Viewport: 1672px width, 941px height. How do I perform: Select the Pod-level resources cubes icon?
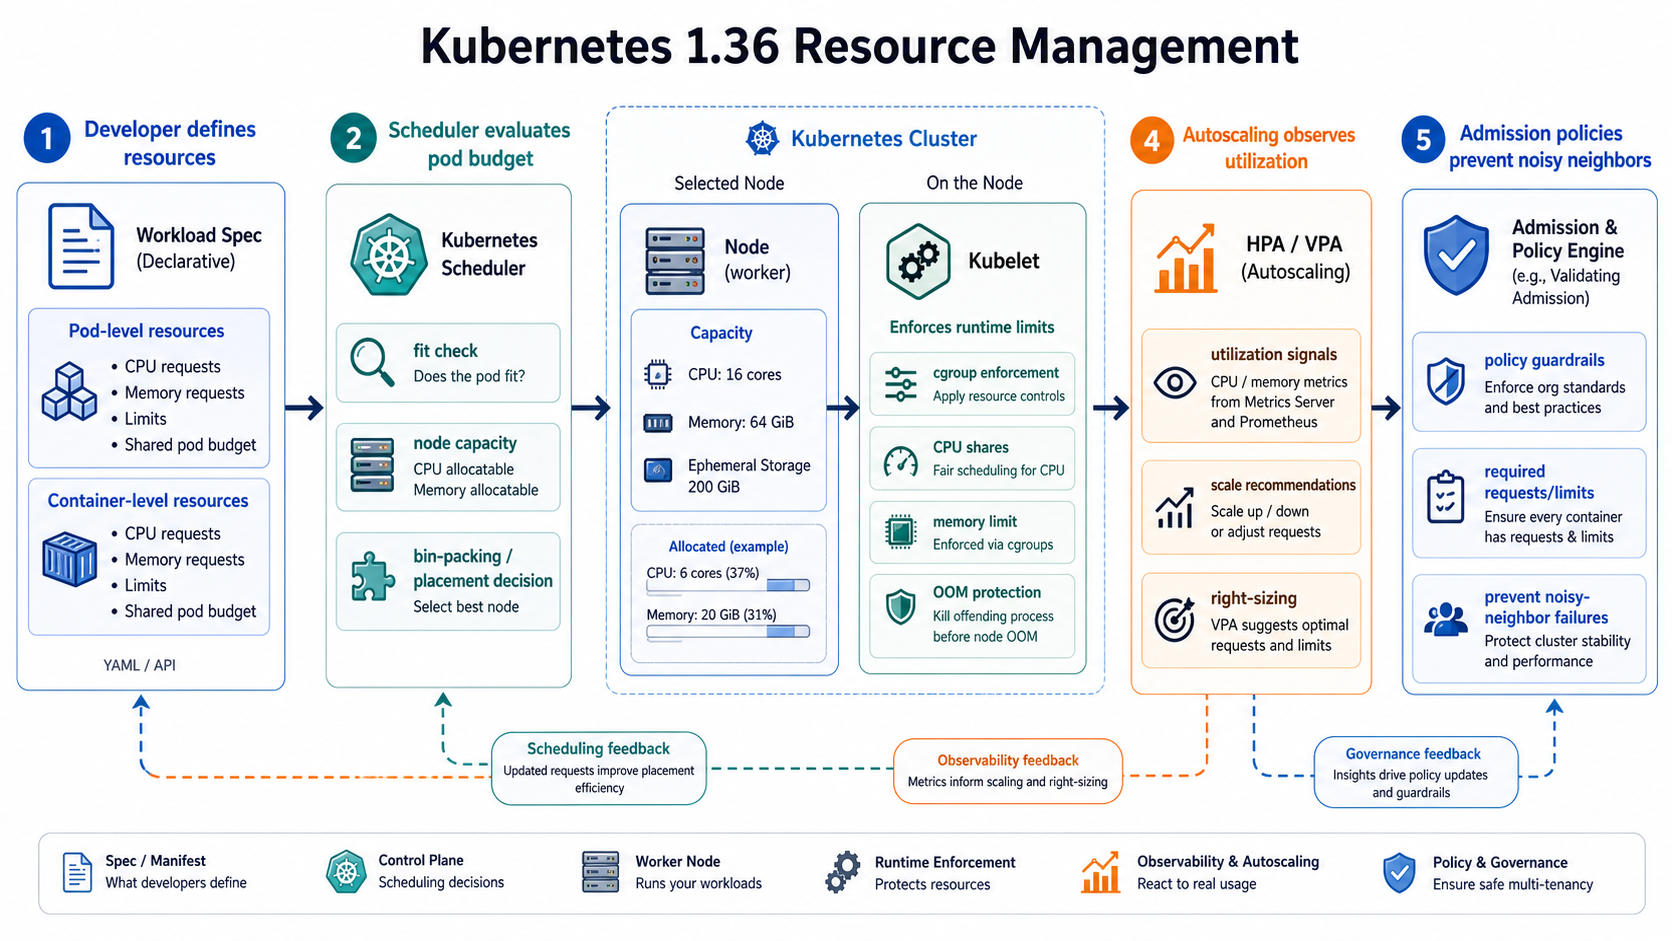click(69, 392)
